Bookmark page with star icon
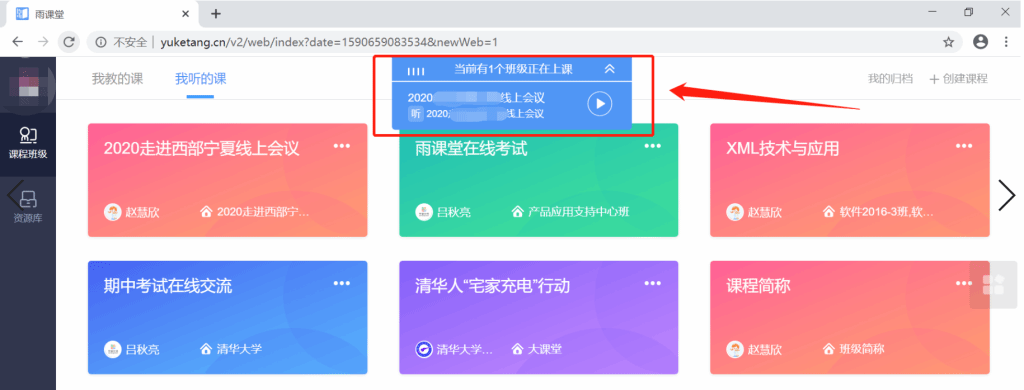 948,42
